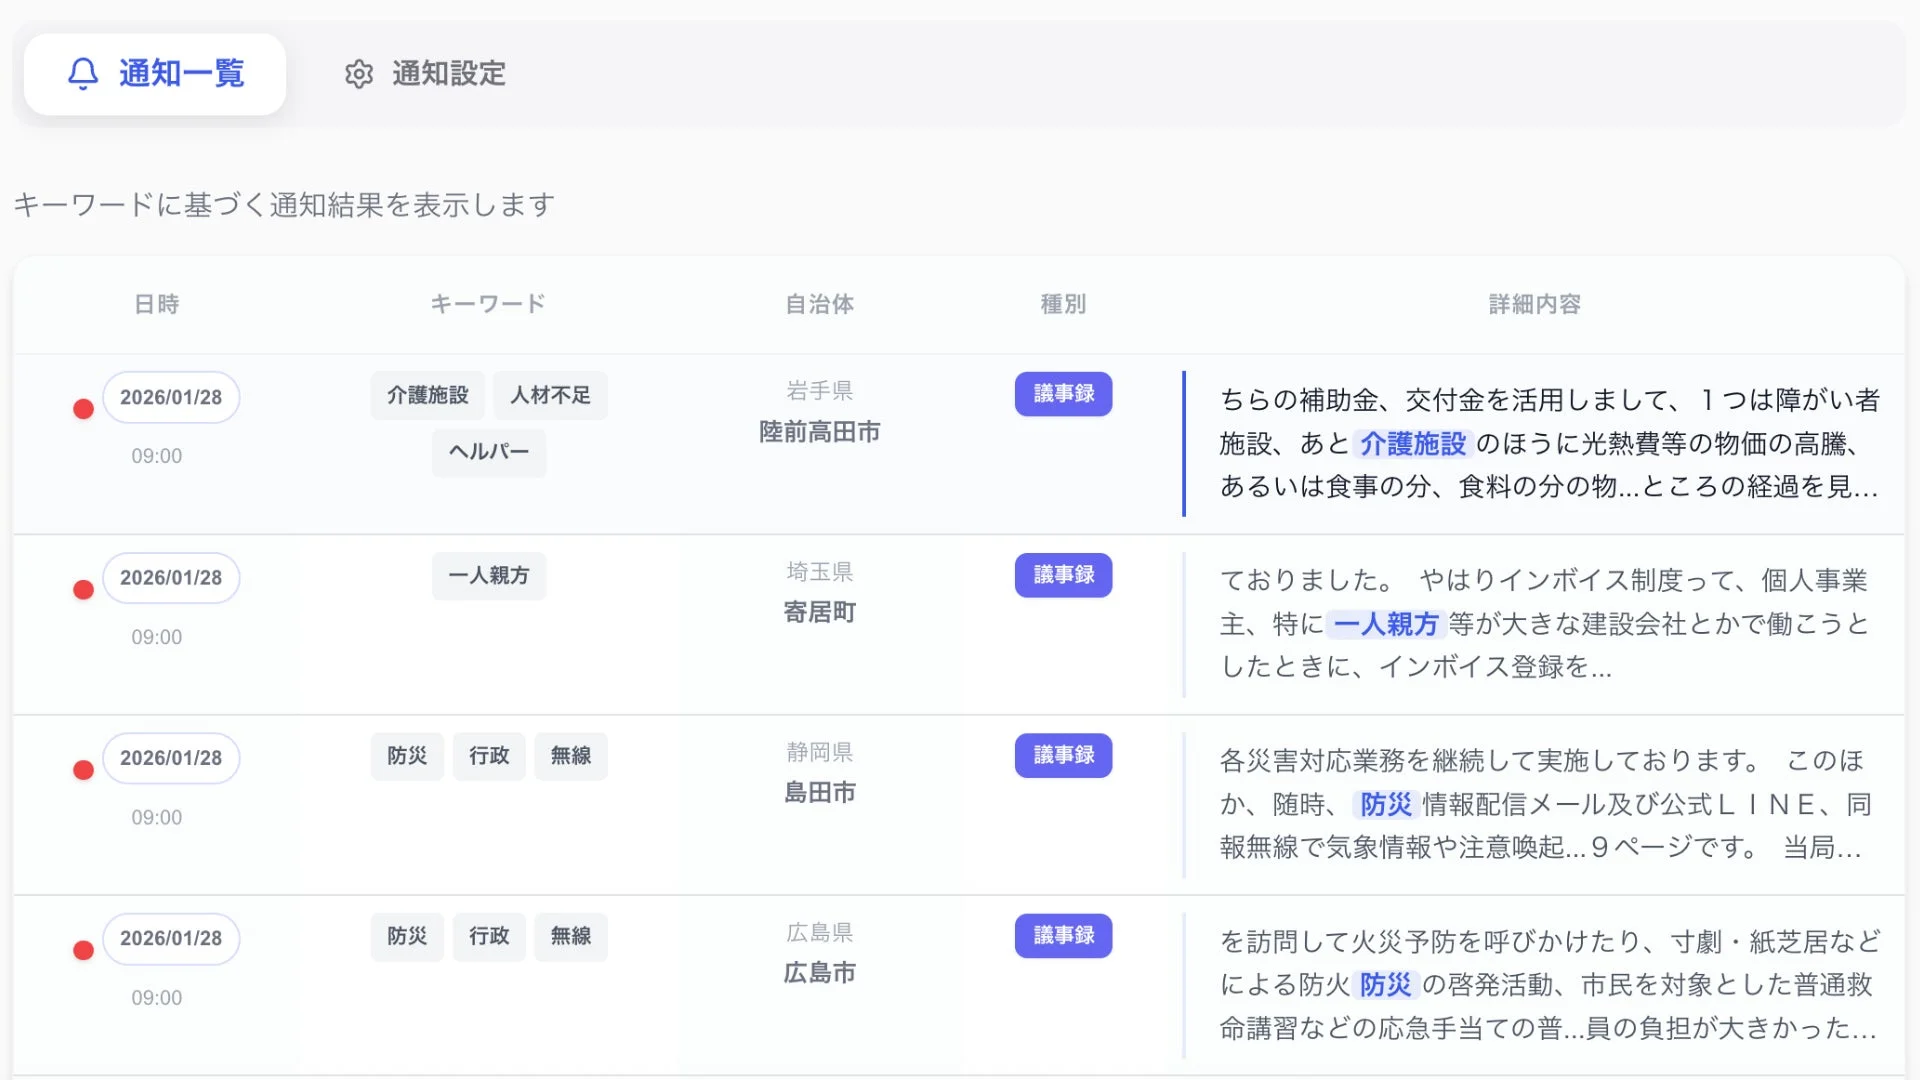Select the 防災 tag in the 島田市 row

(x=407, y=756)
